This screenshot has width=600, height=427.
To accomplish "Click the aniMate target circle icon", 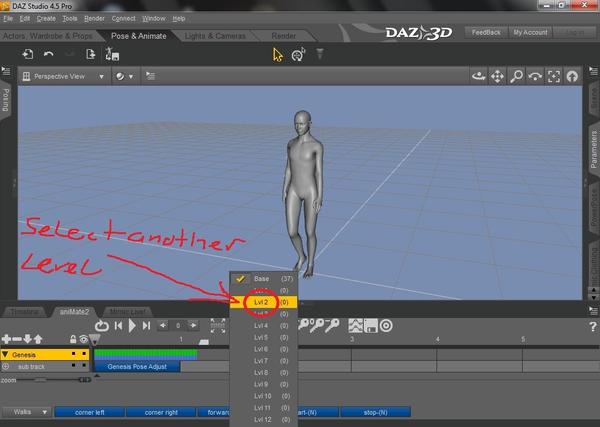I will (x=386, y=326).
